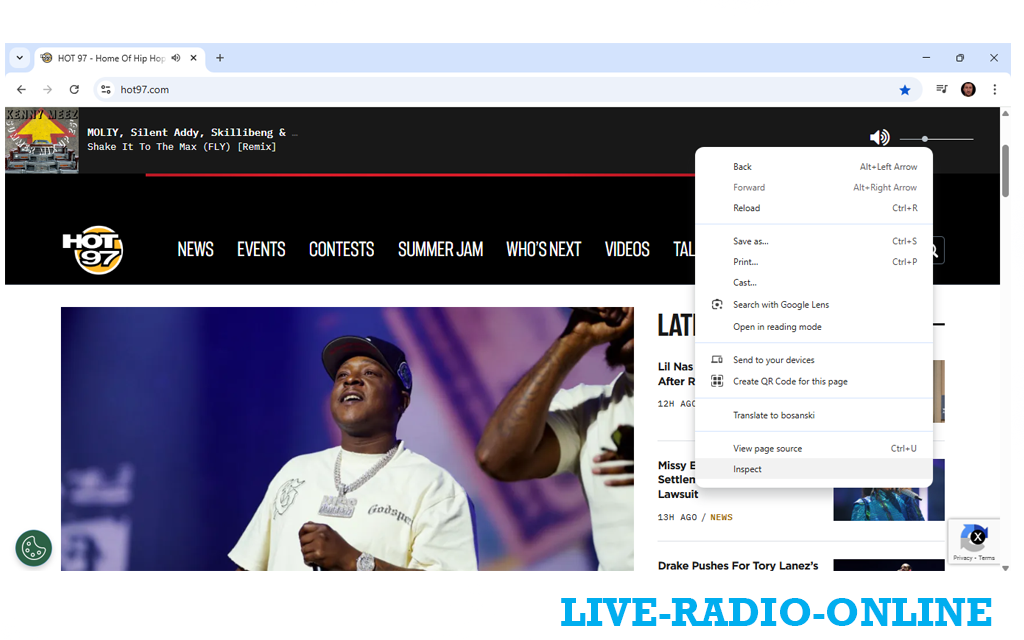Close the HOT 97 browser tab
1024x640 pixels.
[x=194, y=58]
